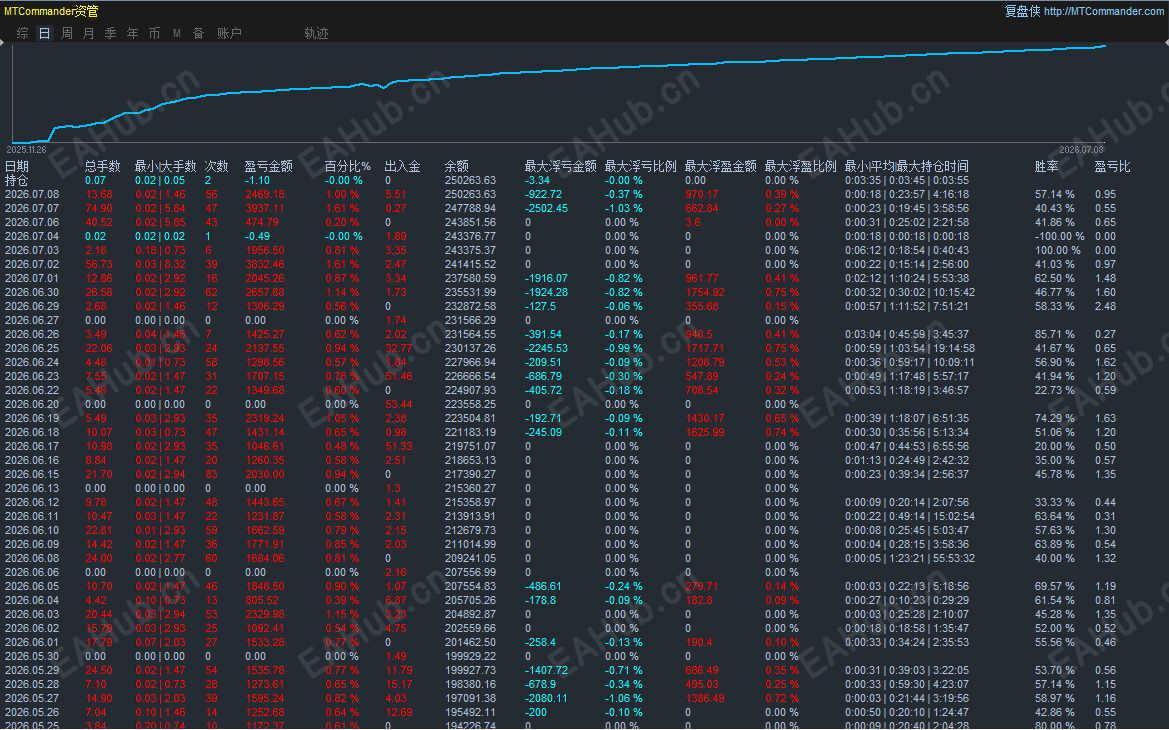Click the 最小|大手数 column header
This screenshot has height=730, width=1169.
pos(166,166)
